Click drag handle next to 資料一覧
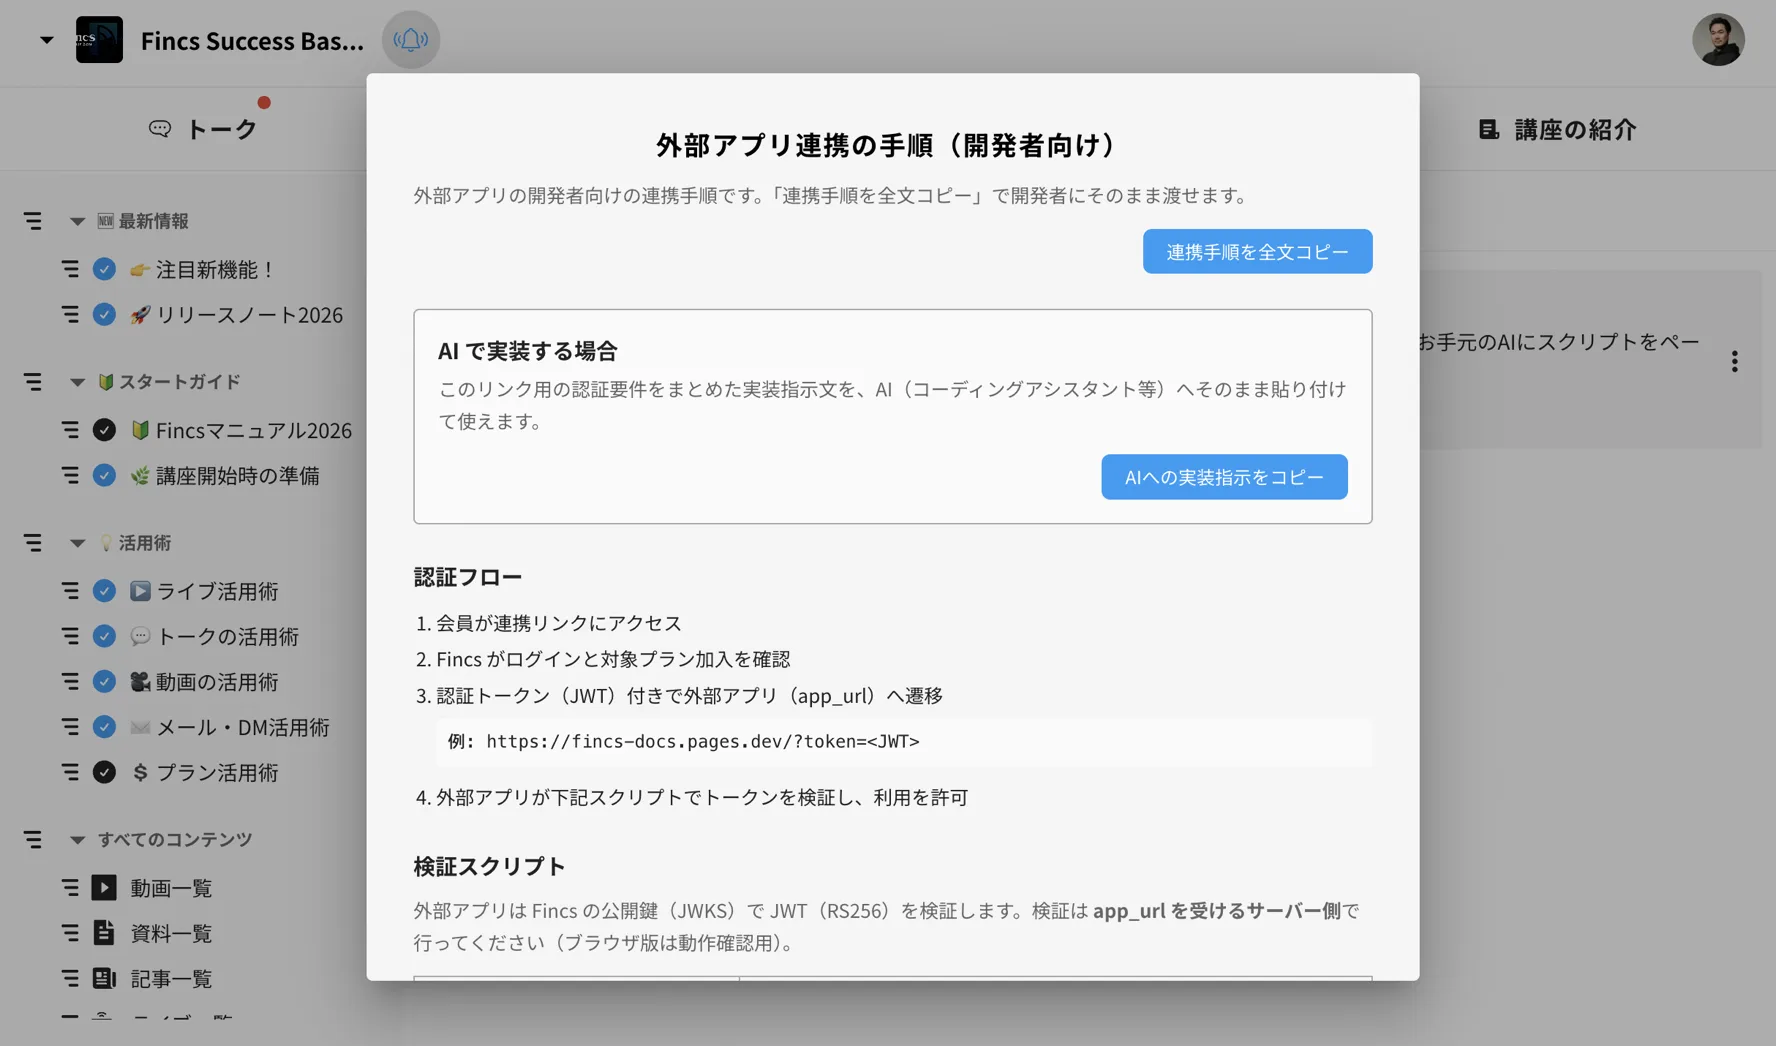 pyautogui.click(x=70, y=933)
